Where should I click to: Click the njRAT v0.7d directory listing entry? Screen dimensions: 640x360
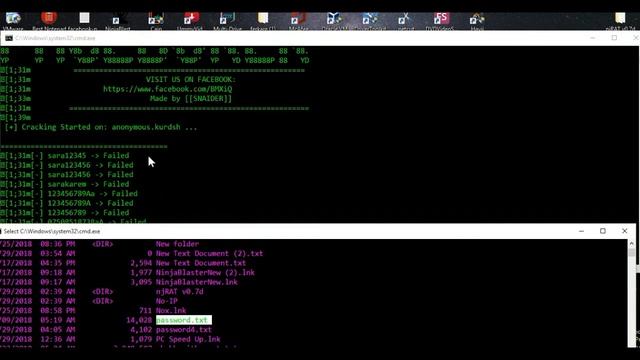tap(180, 292)
